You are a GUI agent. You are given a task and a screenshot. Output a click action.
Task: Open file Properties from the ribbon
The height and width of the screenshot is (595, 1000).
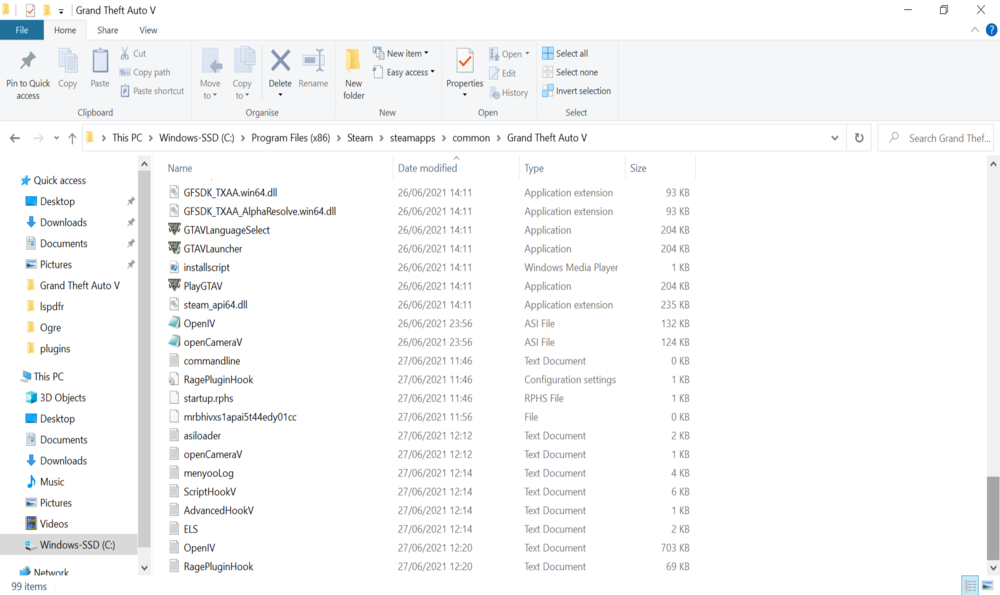463,70
